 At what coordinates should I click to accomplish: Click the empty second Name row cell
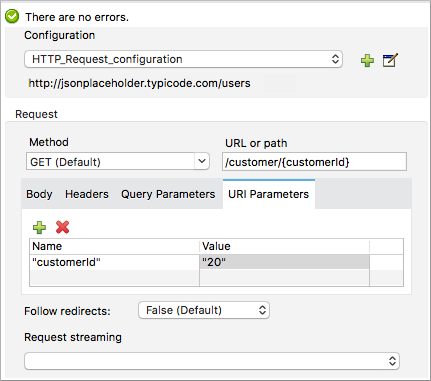[x=114, y=278]
